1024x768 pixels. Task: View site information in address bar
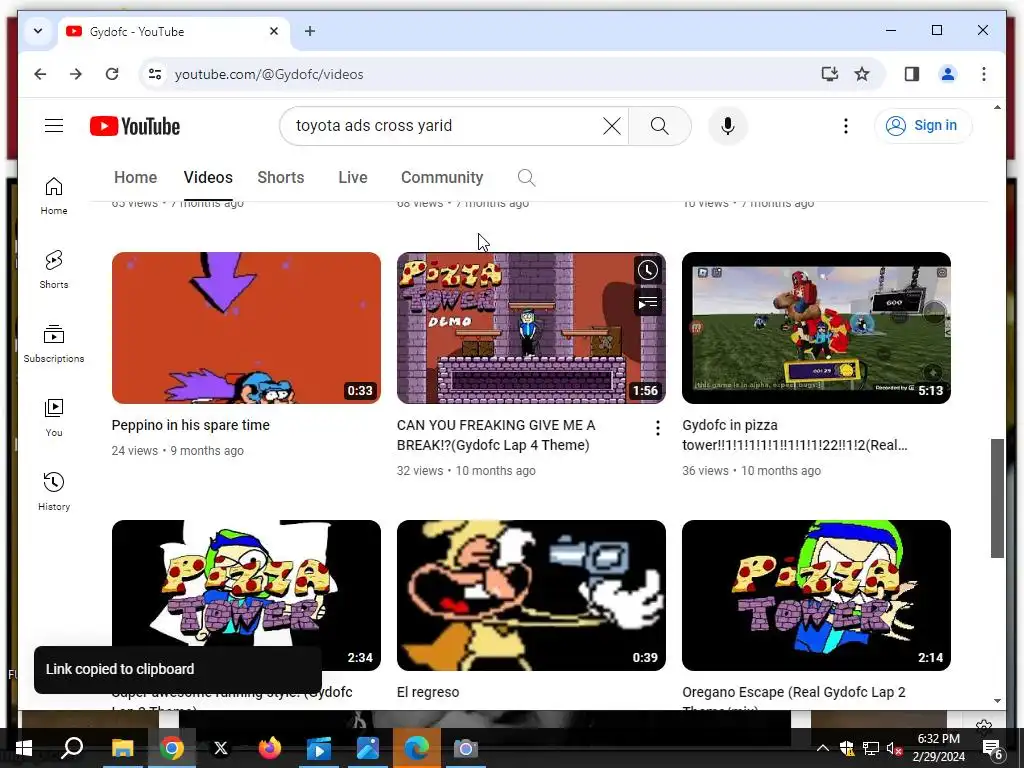[x=155, y=74]
